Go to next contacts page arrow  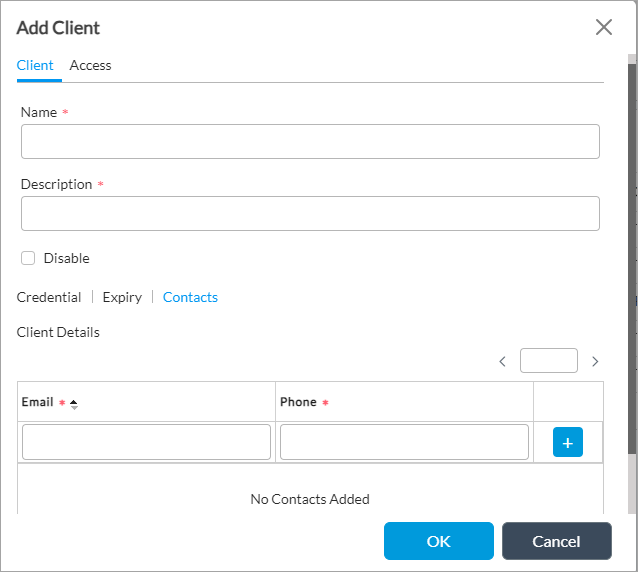[x=595, y=361]
